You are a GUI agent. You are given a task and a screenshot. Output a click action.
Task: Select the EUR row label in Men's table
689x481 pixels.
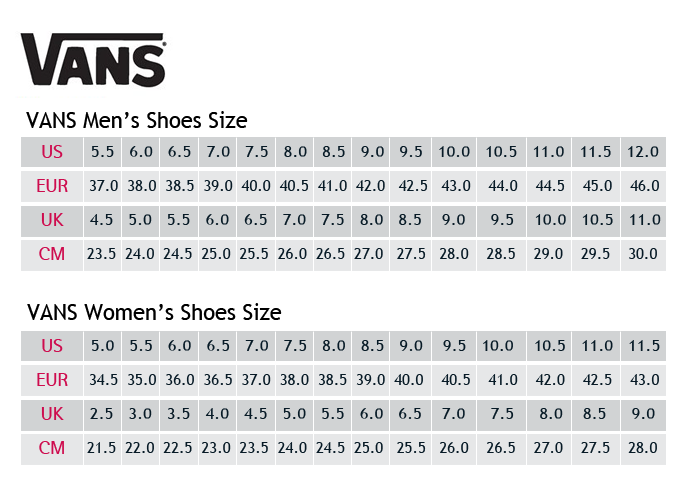click(52, 186)
